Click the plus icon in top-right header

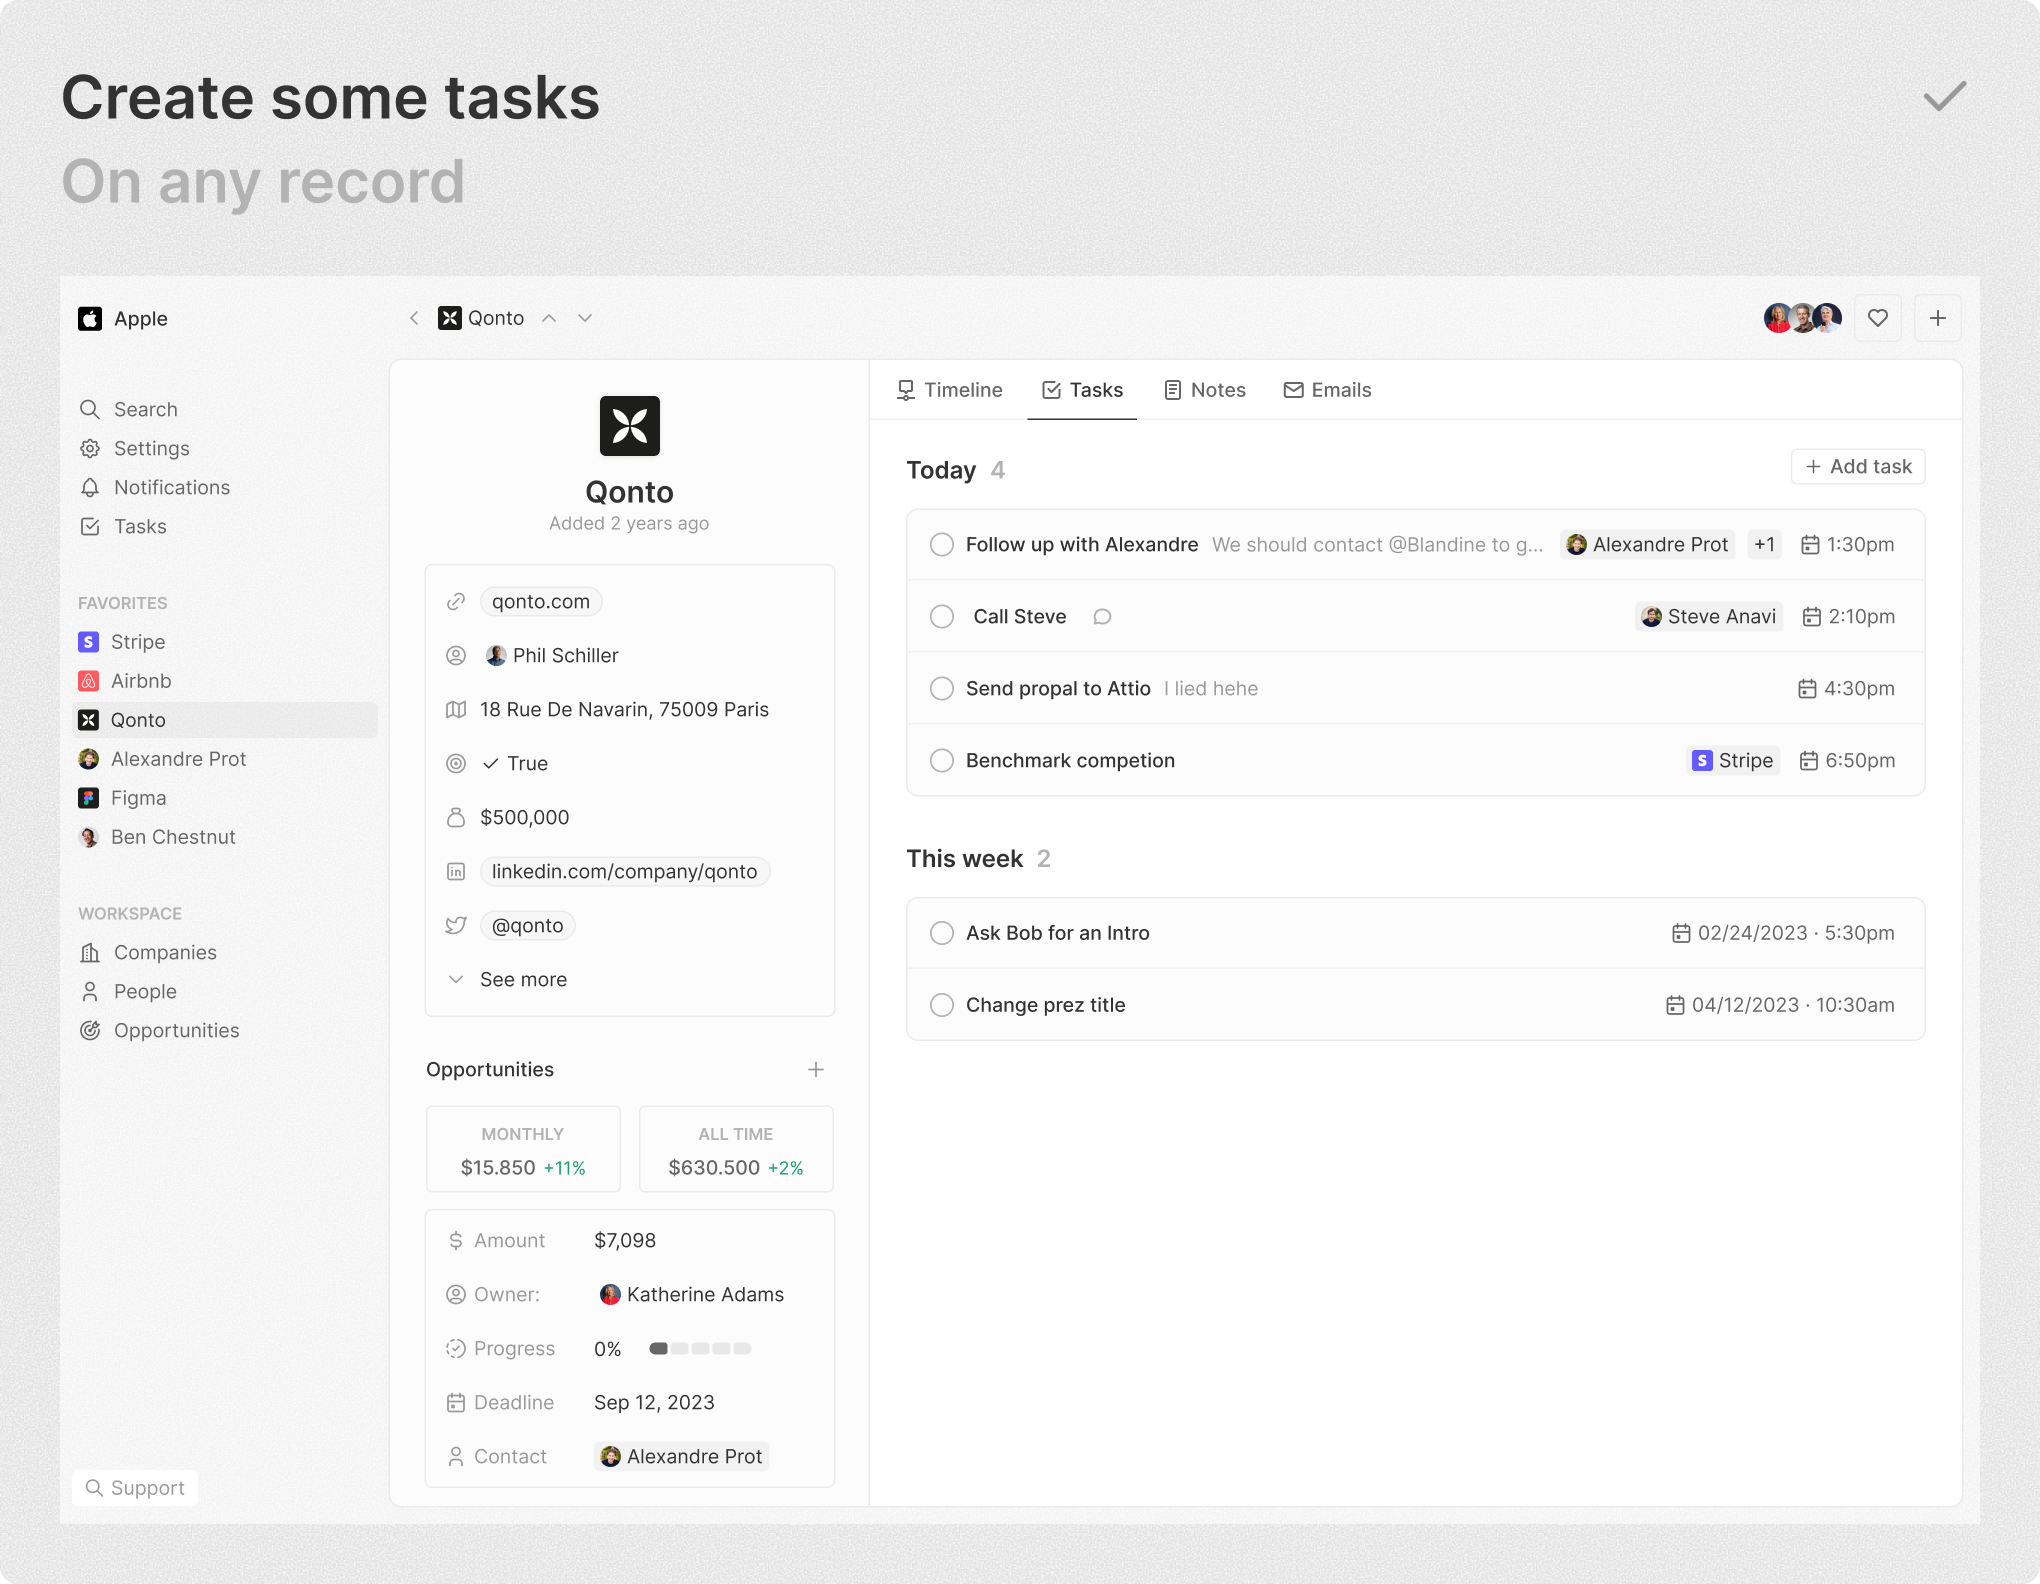[1937, 318]
